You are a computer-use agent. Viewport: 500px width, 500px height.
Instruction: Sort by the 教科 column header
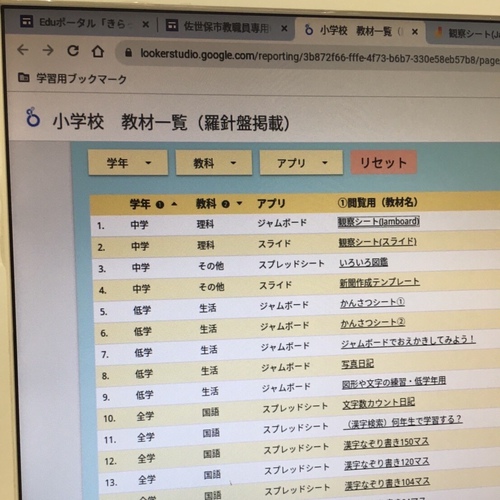click(206, 203)
